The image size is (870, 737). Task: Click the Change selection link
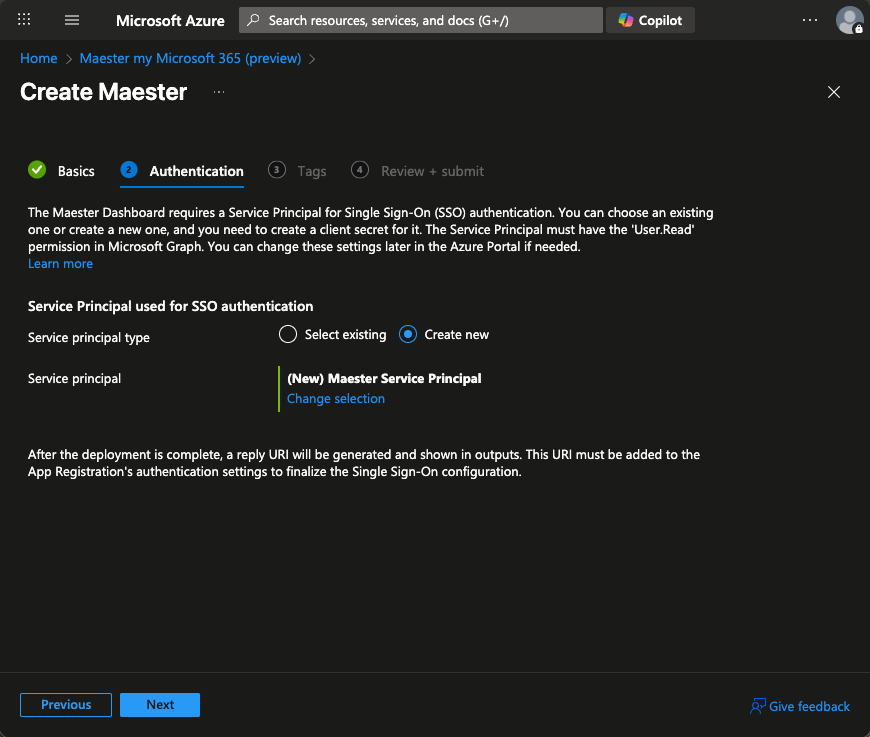(x=336, y=398)
